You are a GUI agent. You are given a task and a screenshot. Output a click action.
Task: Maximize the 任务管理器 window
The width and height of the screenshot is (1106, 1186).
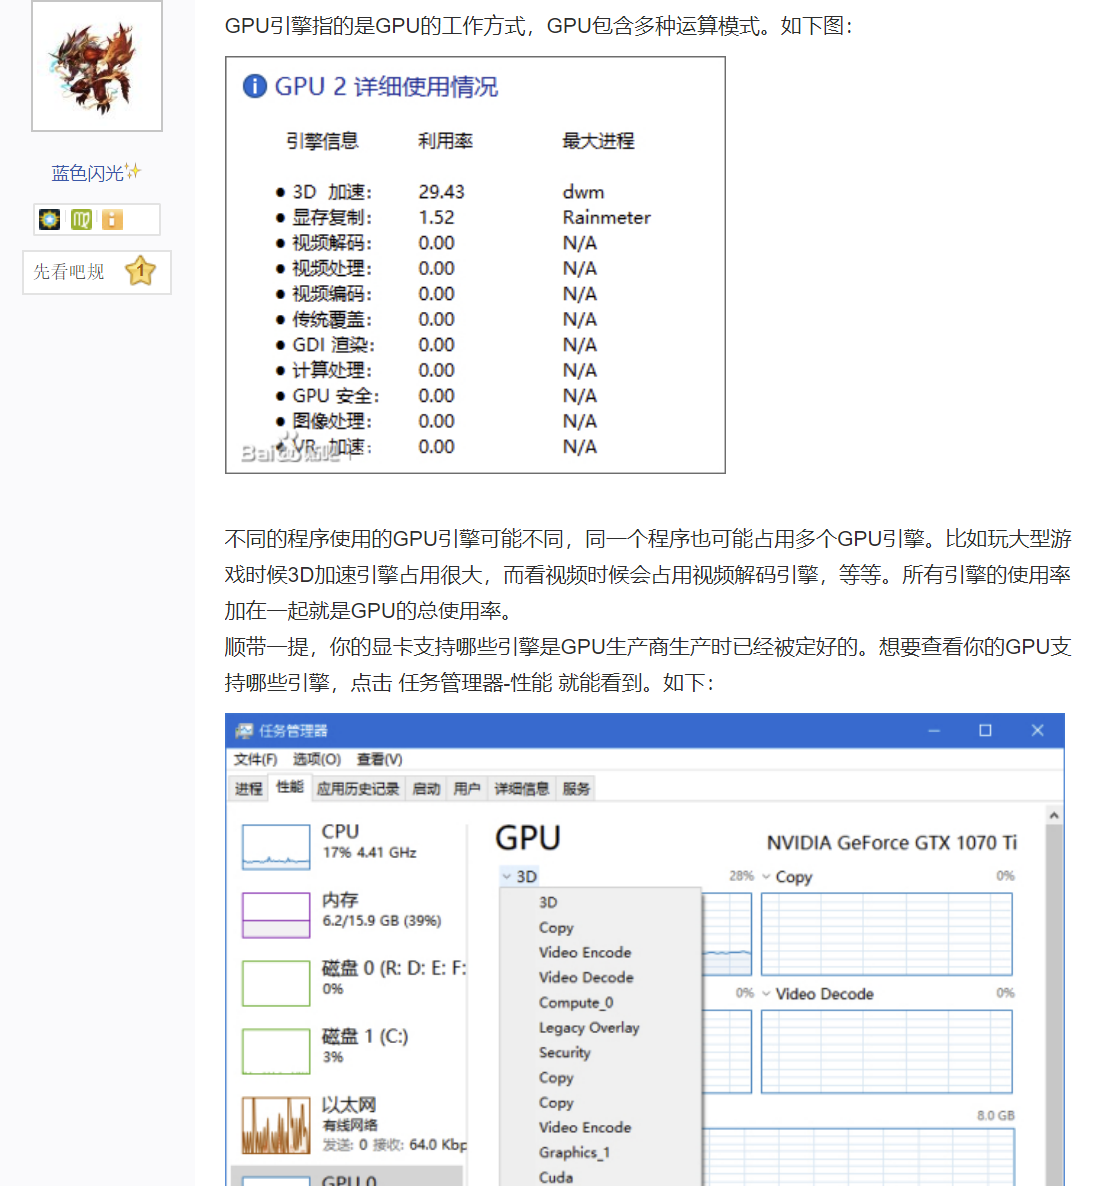(x=985, y=731)
